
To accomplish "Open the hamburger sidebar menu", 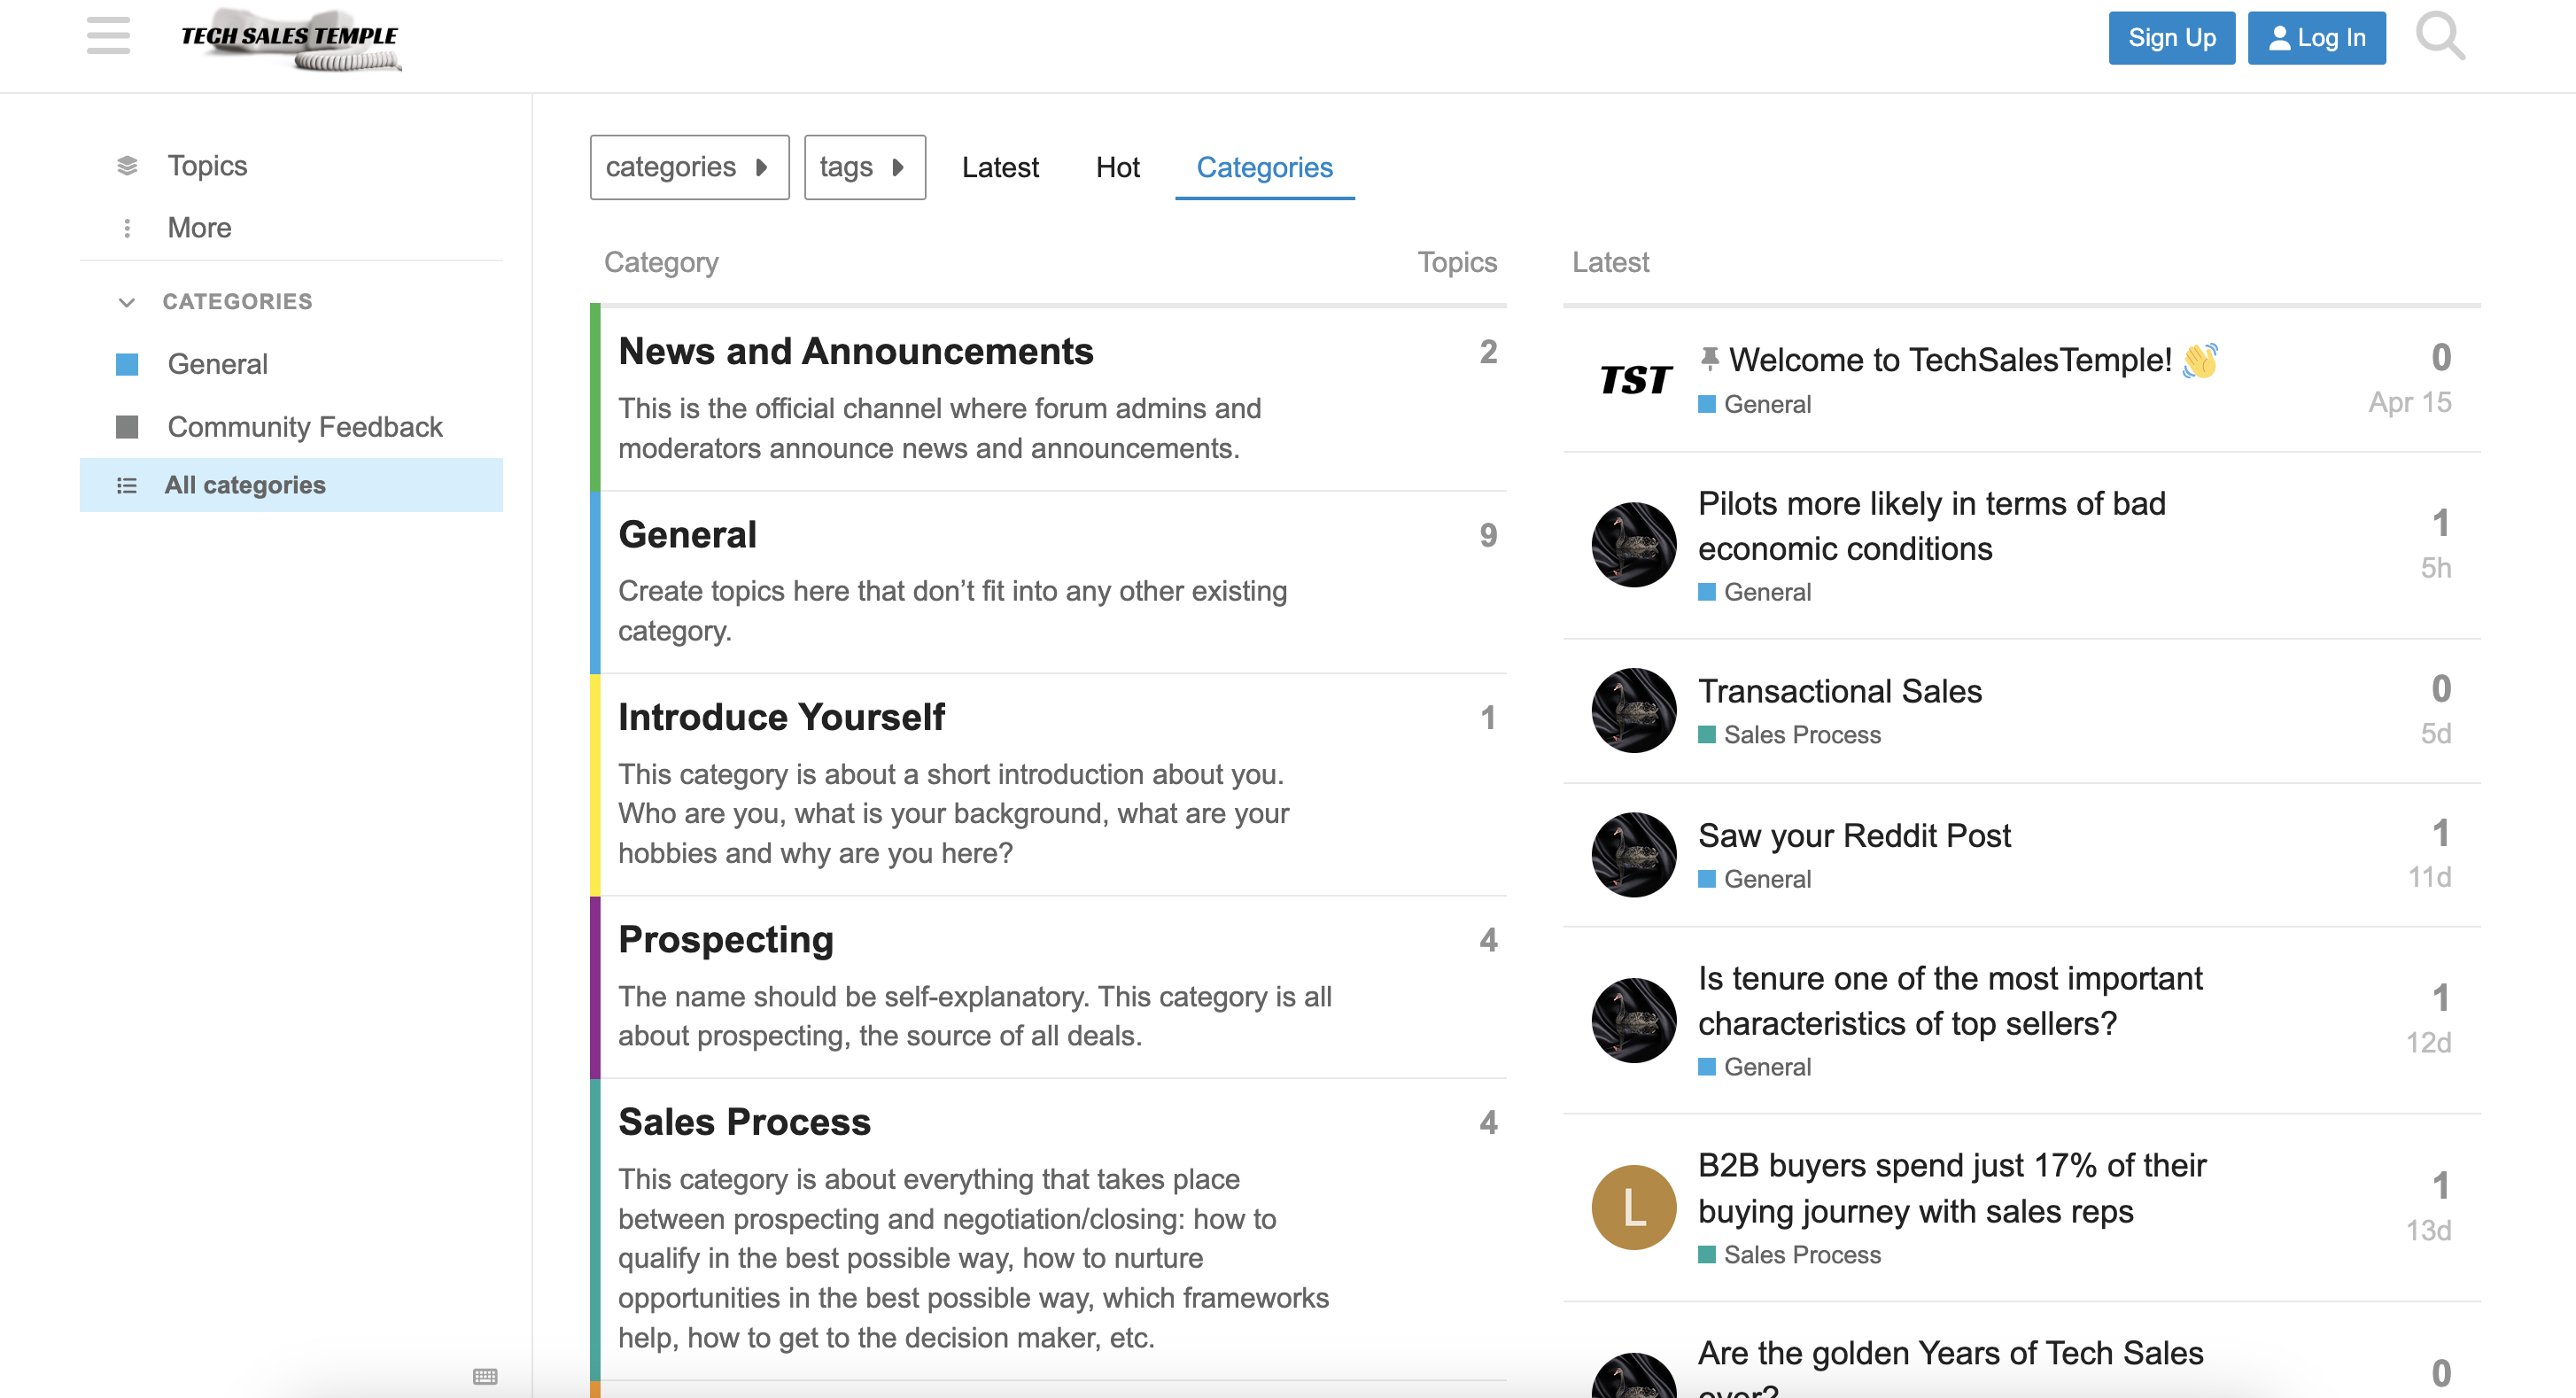I will click(108, 36).
